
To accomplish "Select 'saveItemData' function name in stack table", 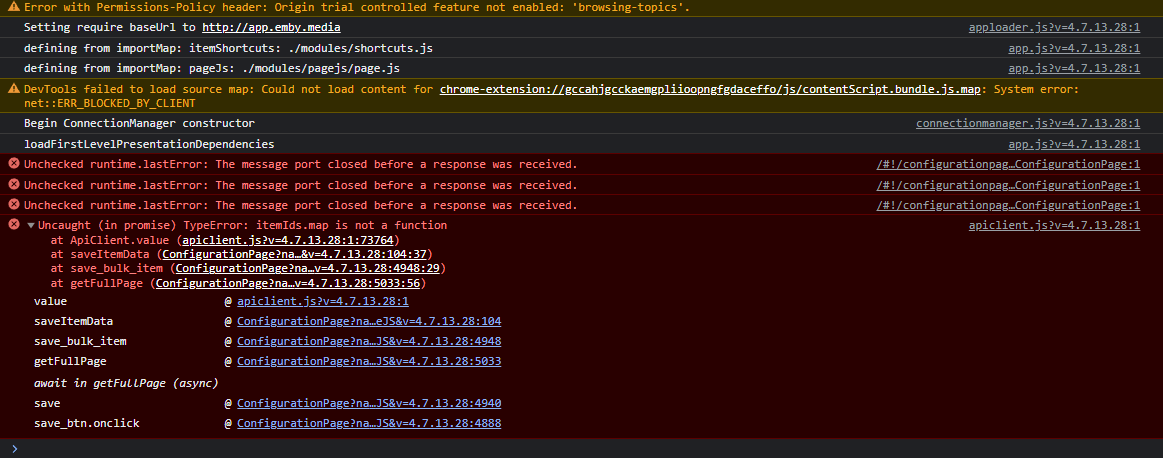I will click(x=73, y=321).
